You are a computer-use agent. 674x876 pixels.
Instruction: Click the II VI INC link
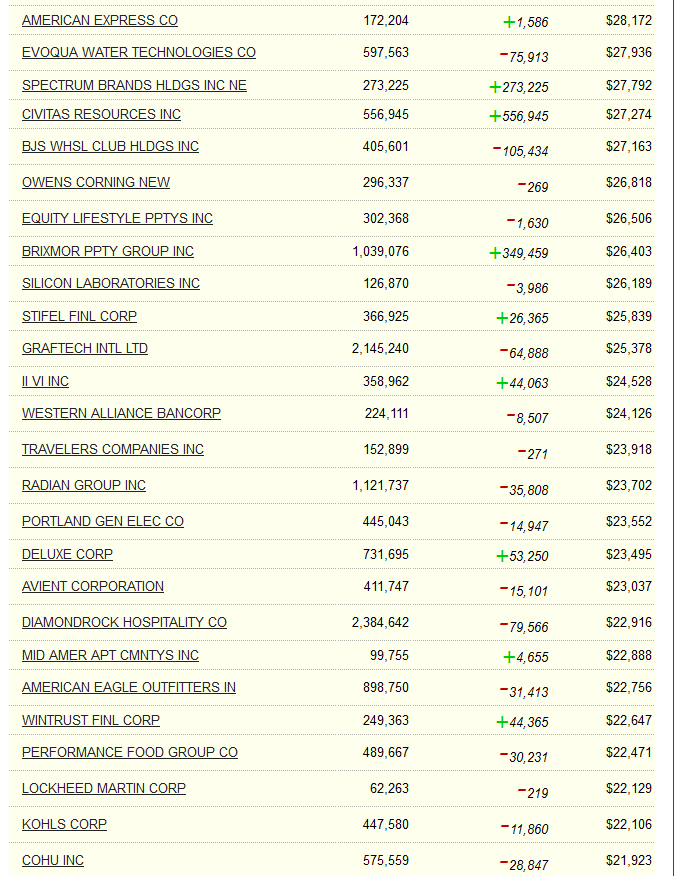coord(45,382)
